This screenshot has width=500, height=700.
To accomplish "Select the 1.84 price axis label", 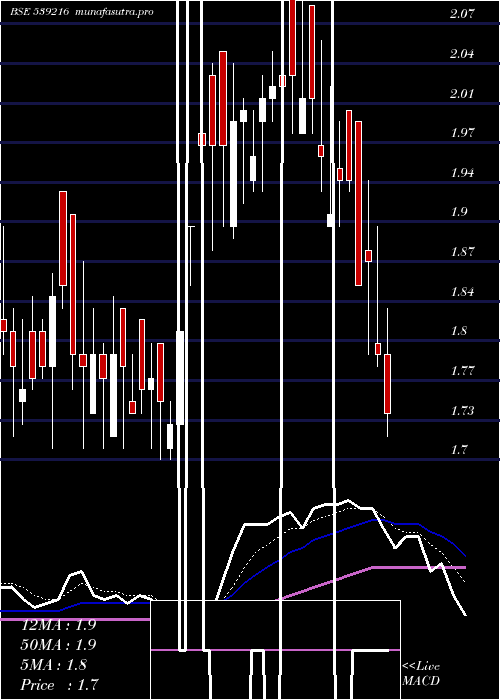I will (x=462, y=292).
